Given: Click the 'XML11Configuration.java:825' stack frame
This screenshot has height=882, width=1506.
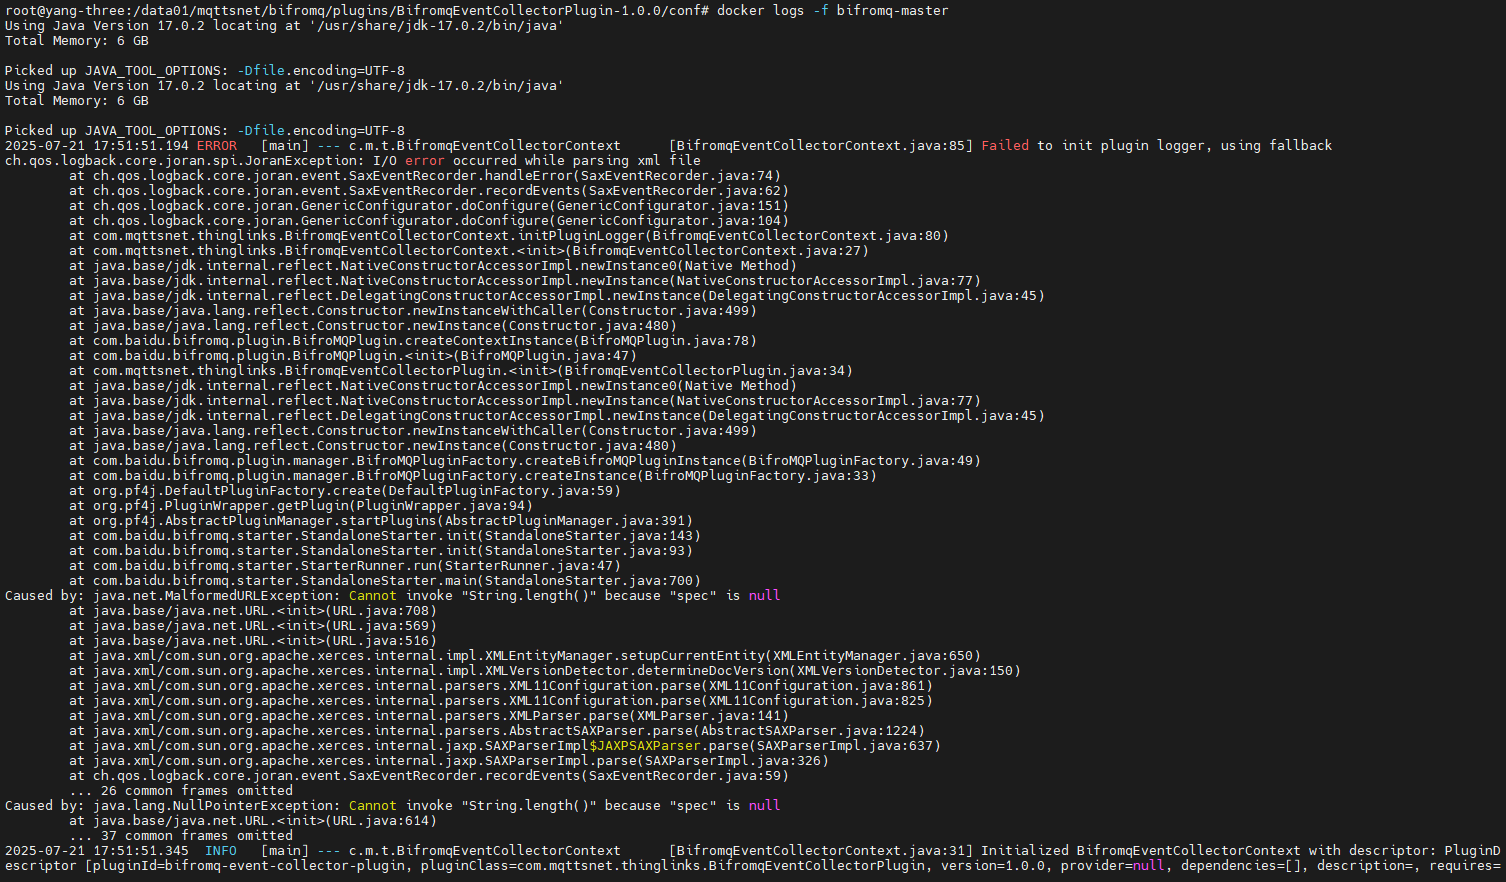Looking at the screenshot, I should pos(501,701).
